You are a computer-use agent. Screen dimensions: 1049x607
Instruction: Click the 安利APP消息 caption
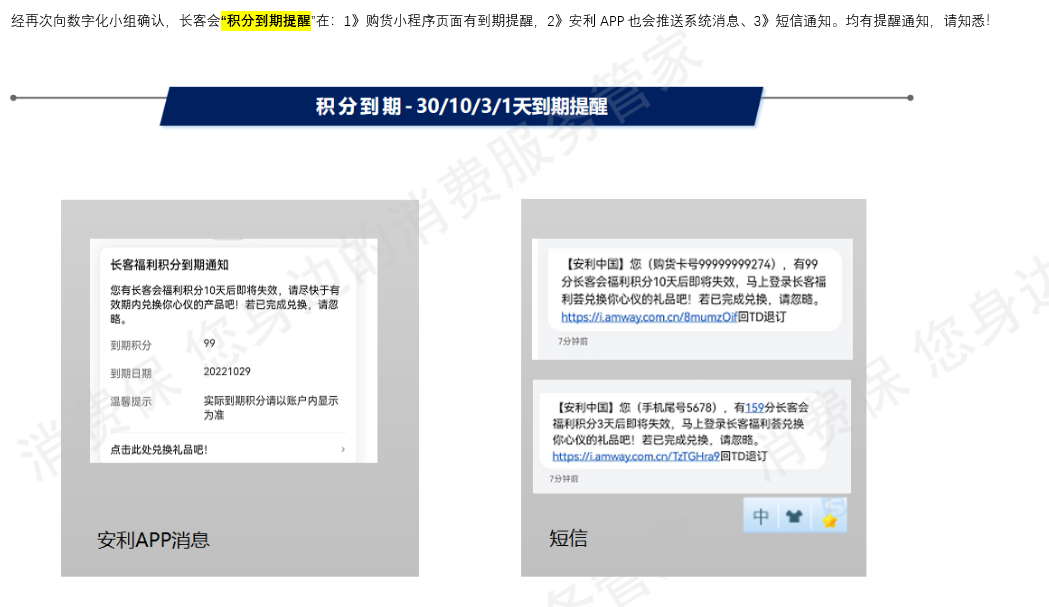[x=153, y=539]
